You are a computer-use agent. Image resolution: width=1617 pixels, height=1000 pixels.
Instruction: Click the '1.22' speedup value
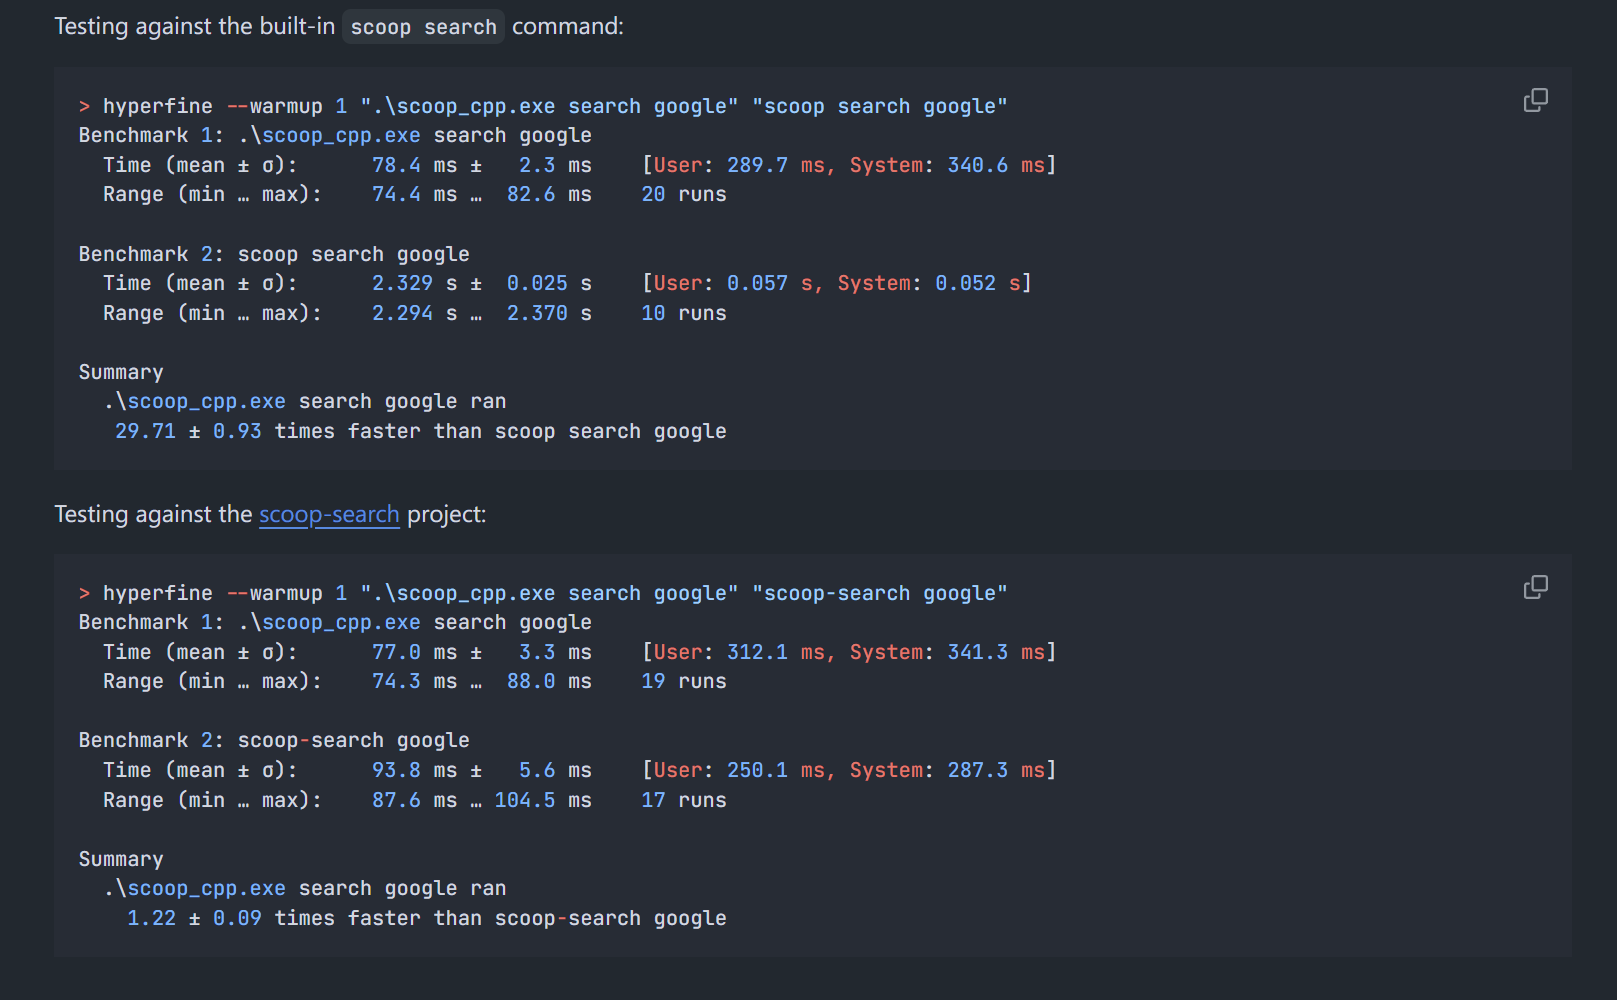(151, 918)
